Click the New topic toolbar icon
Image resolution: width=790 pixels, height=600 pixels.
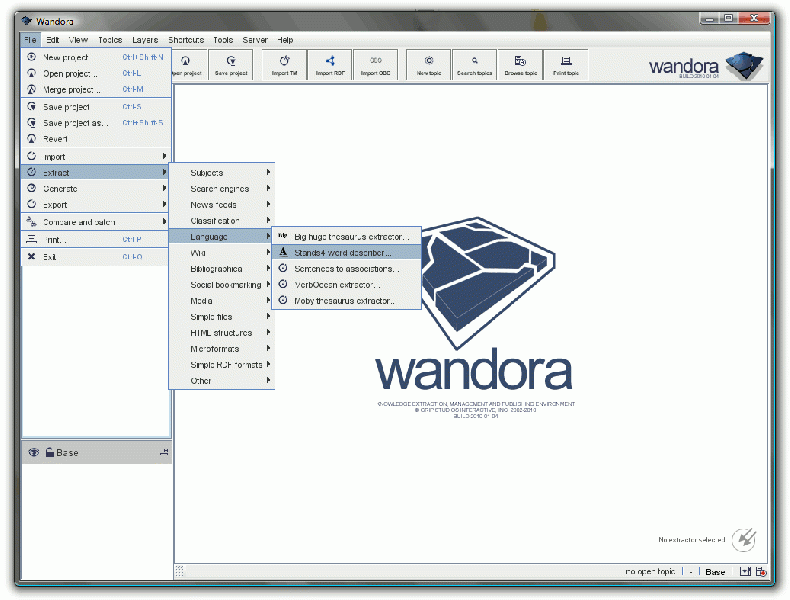429,64
